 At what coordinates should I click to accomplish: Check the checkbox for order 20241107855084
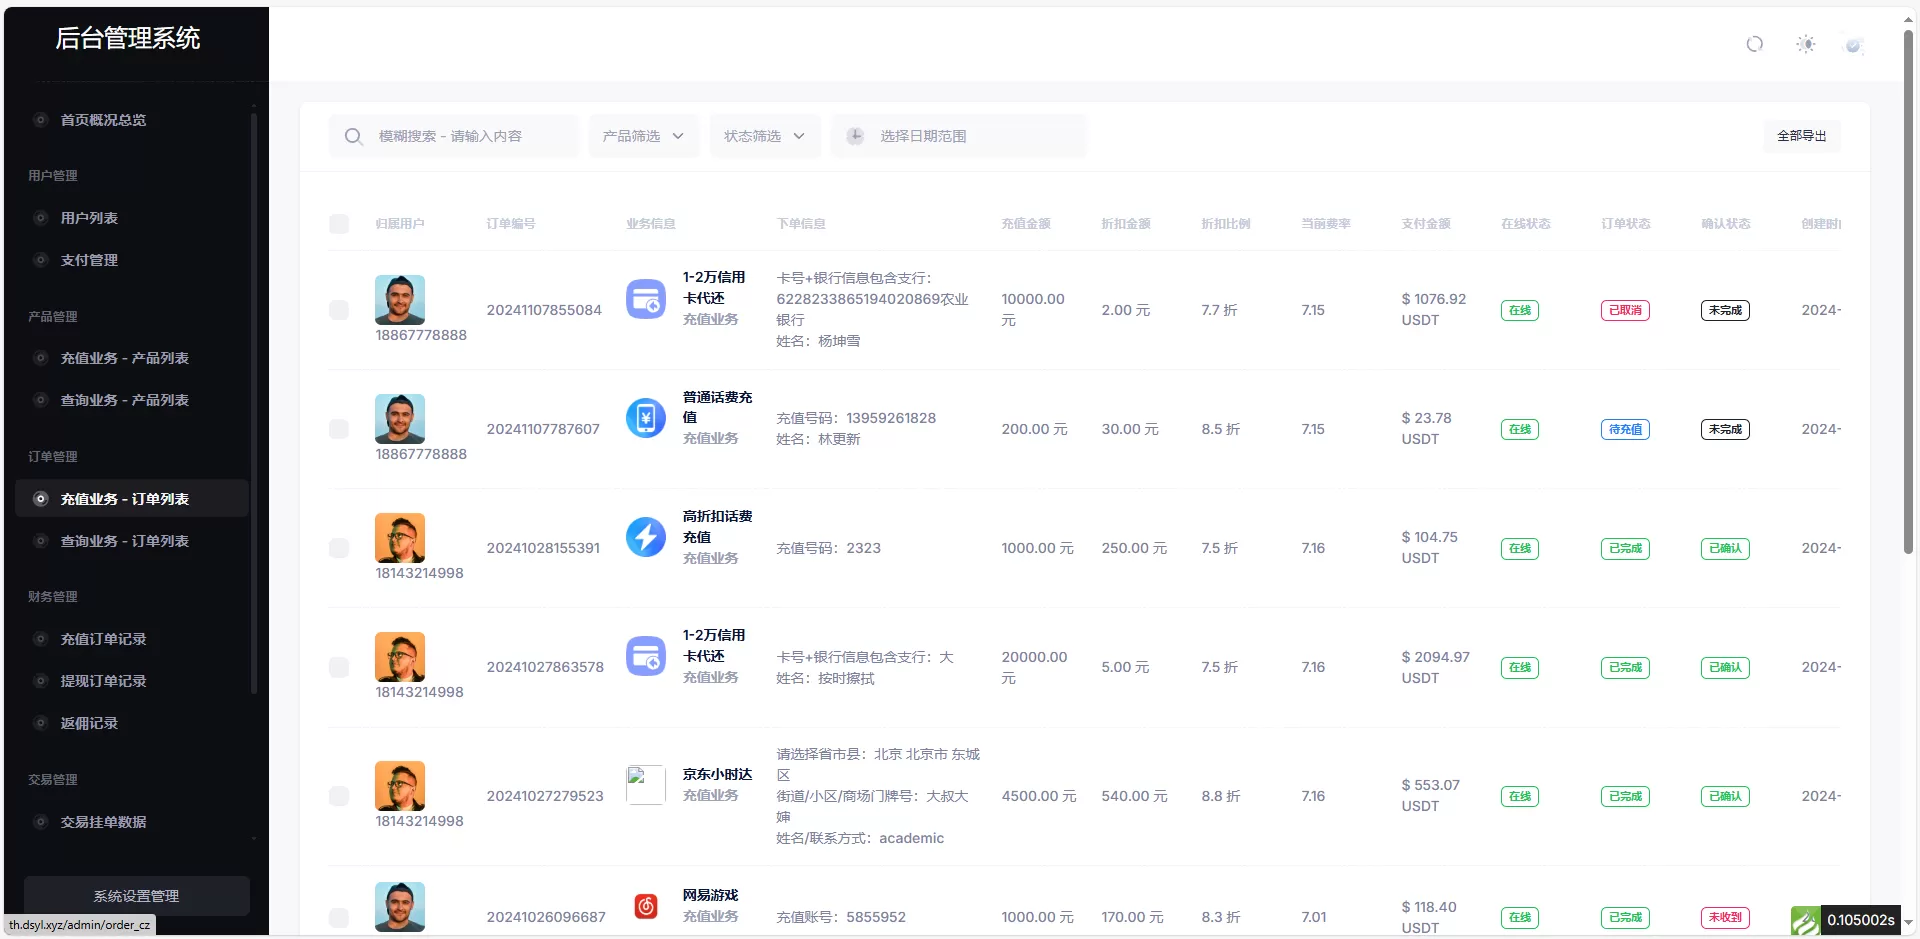(x=339, y=310)
